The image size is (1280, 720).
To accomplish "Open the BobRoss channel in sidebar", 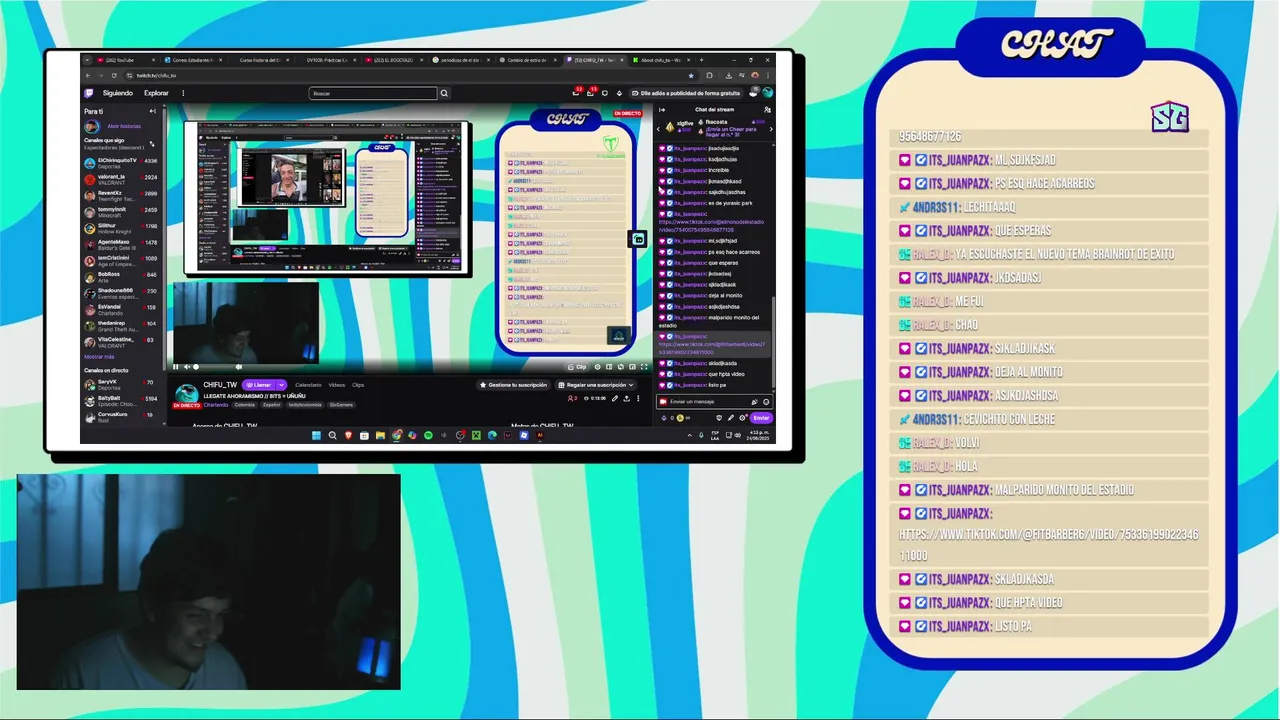I will click(x=120, y=275).
